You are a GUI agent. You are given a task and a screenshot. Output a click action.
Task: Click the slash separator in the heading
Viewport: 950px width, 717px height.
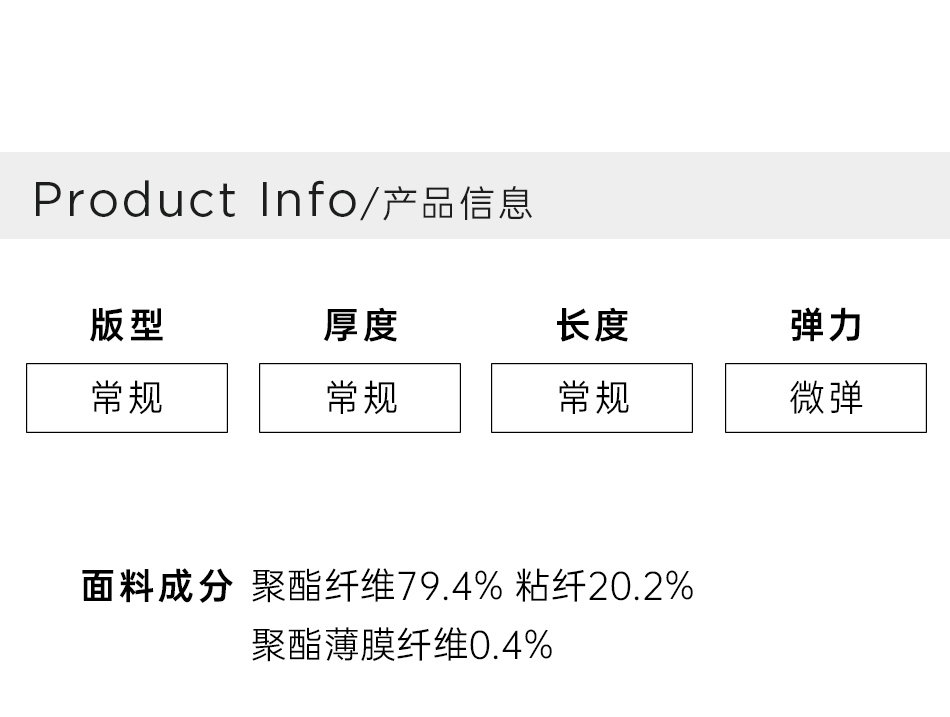point(369,202)
